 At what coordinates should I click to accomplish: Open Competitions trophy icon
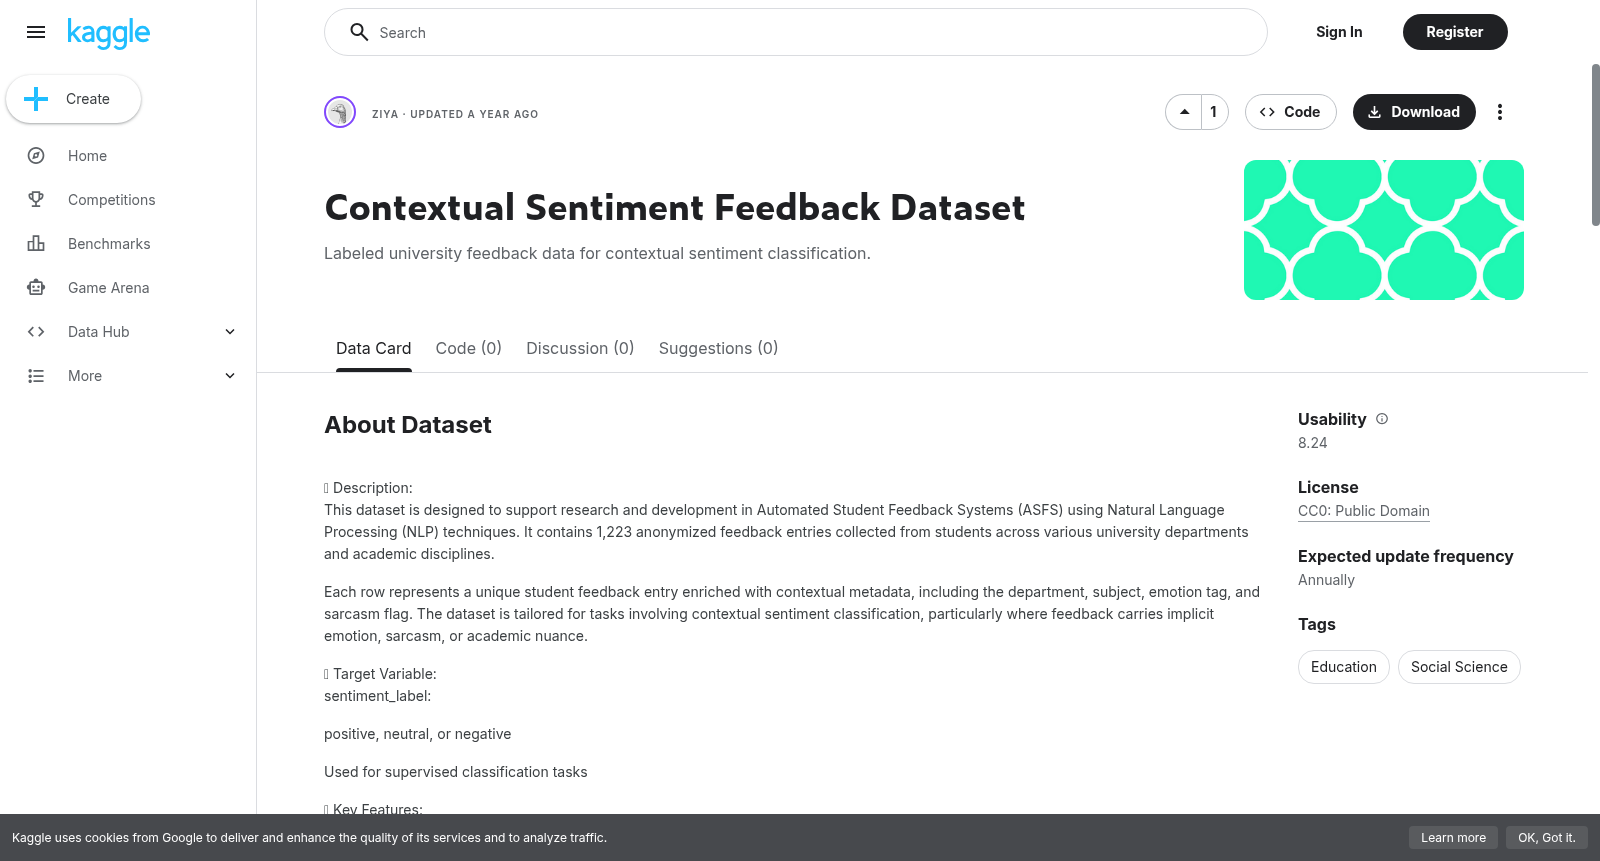coord(36,200)
